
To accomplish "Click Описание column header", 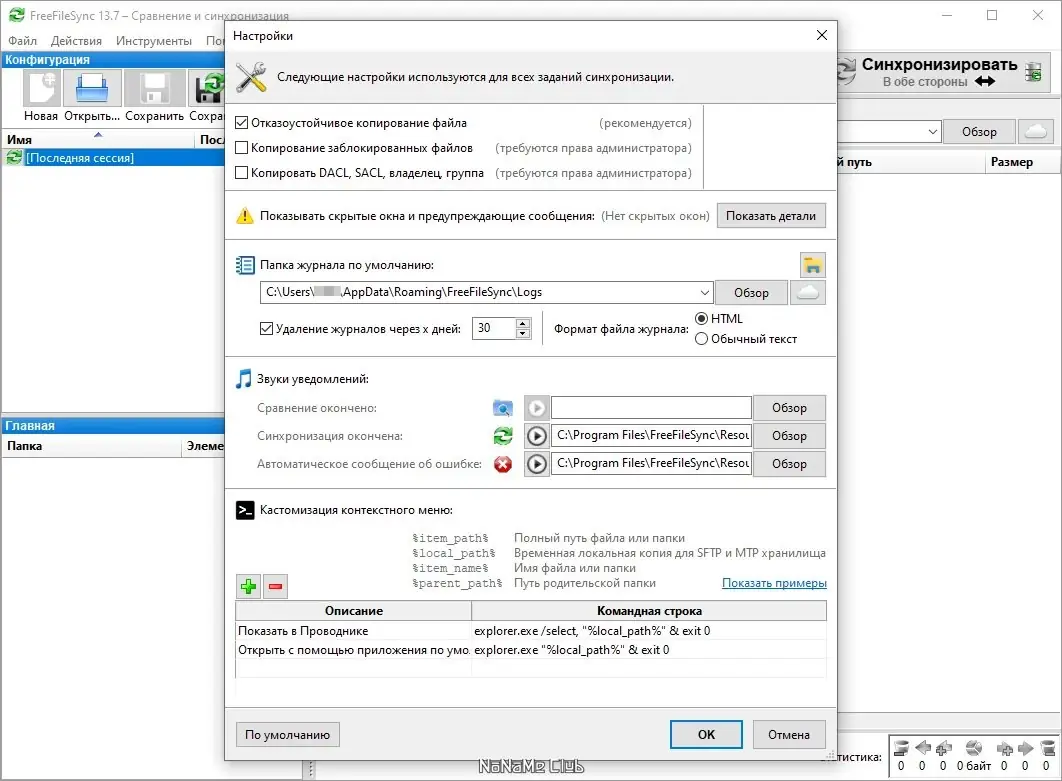I will pos(354,611).
